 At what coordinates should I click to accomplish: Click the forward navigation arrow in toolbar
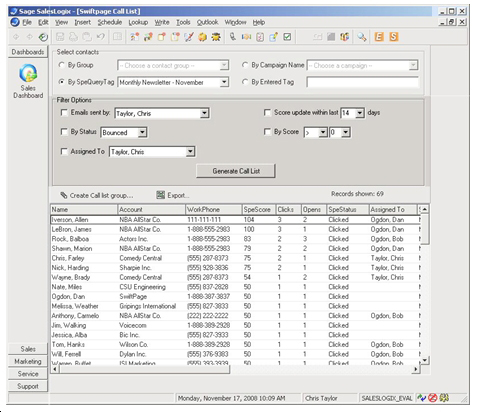(x=30, y=37)
